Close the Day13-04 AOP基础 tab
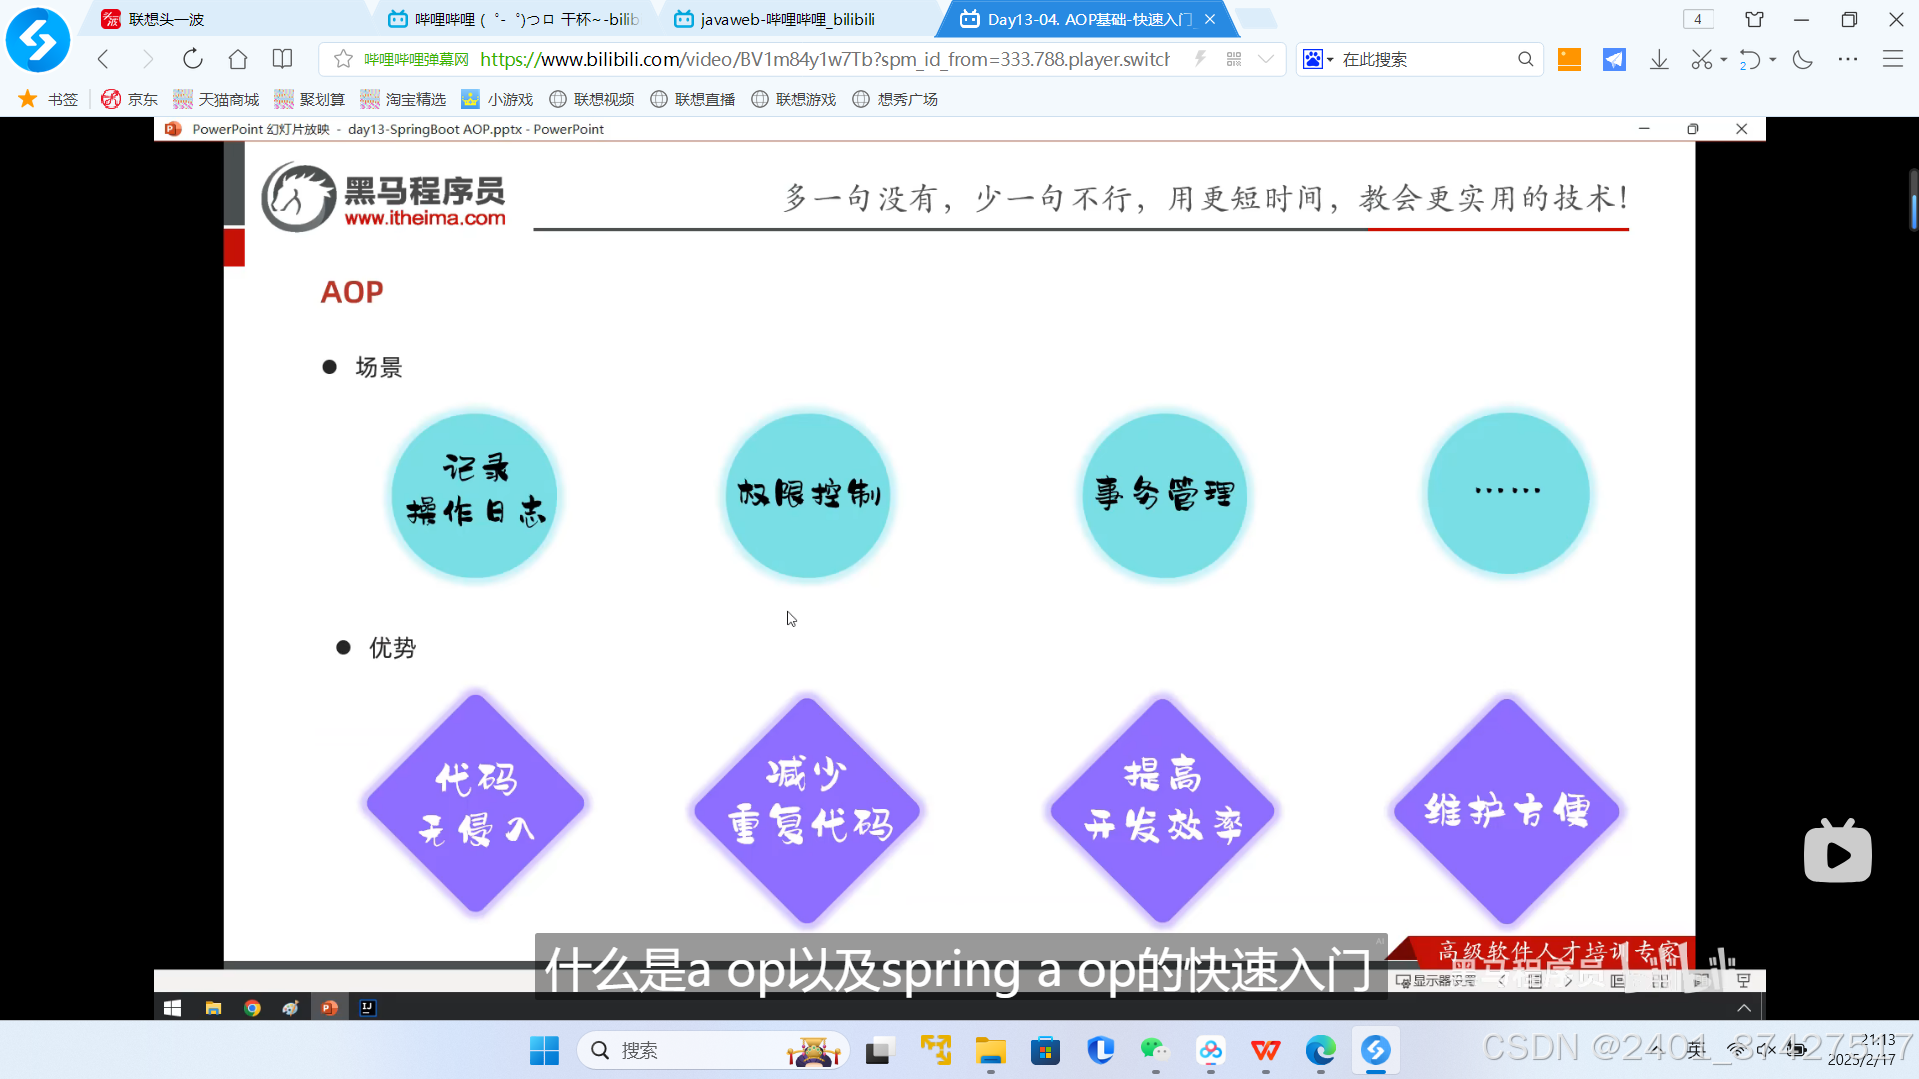This screenshot has height=1079, width=1919. click(x=1210, y=19)
